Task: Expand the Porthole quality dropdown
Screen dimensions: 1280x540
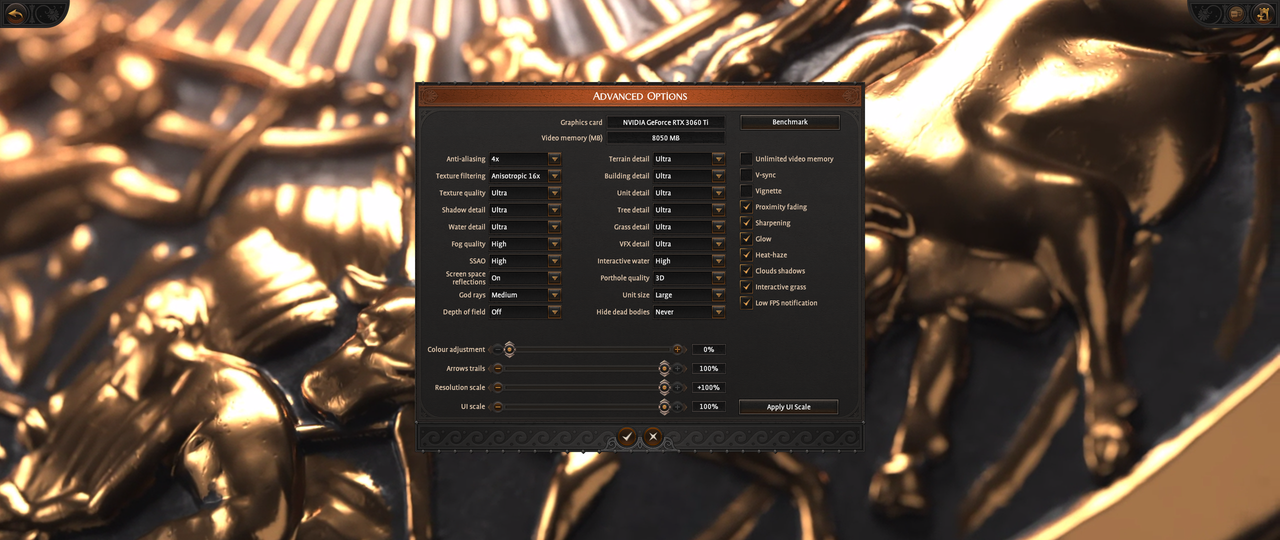Action: 689,278
